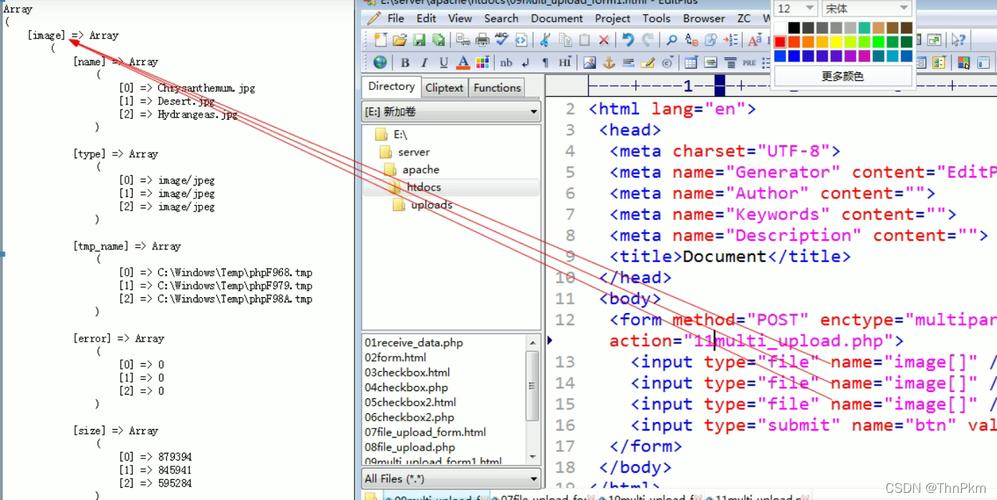This screenshot has width=997, height=500.
Task: Click the color palette grid icon
Action: point(483,62)
